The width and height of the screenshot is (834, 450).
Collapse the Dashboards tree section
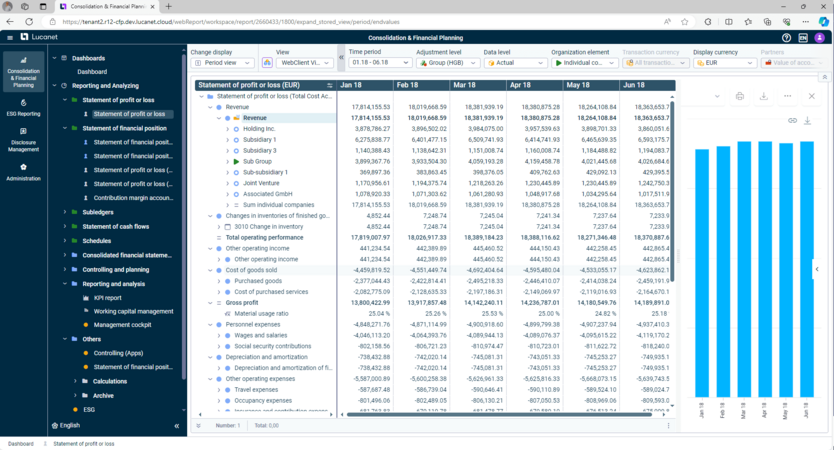[54, 58]
